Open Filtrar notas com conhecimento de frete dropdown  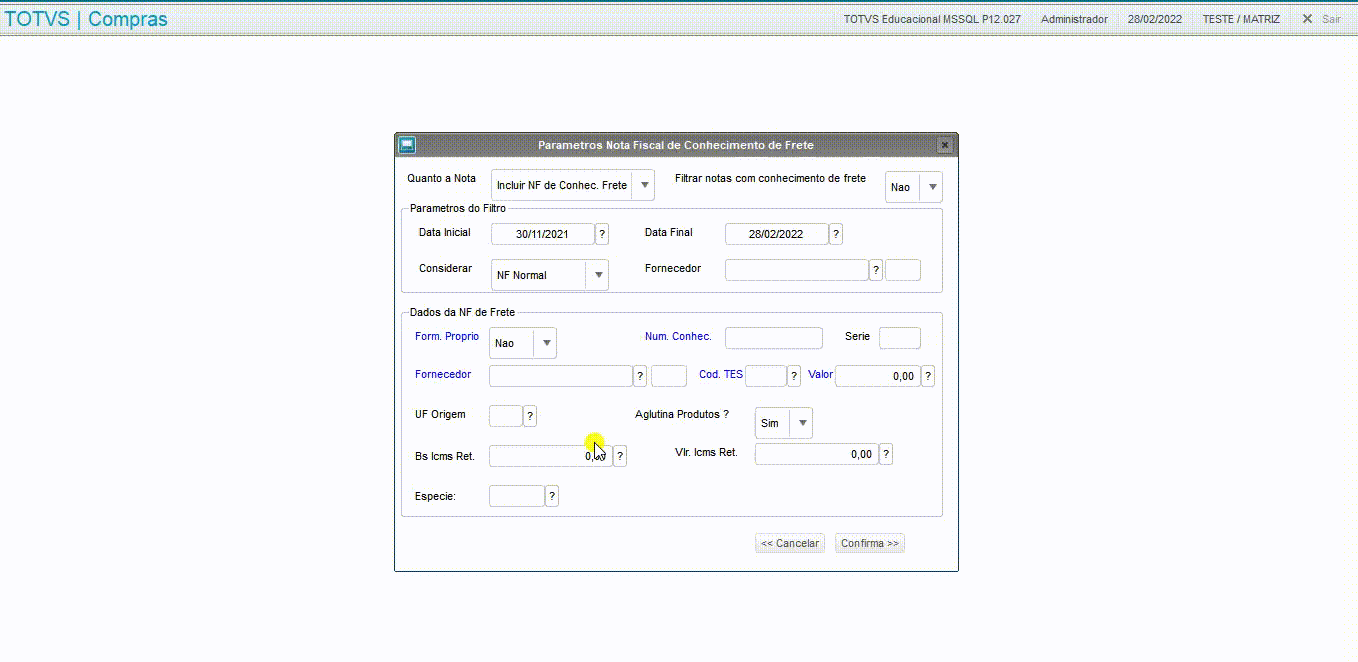point(914,187)
